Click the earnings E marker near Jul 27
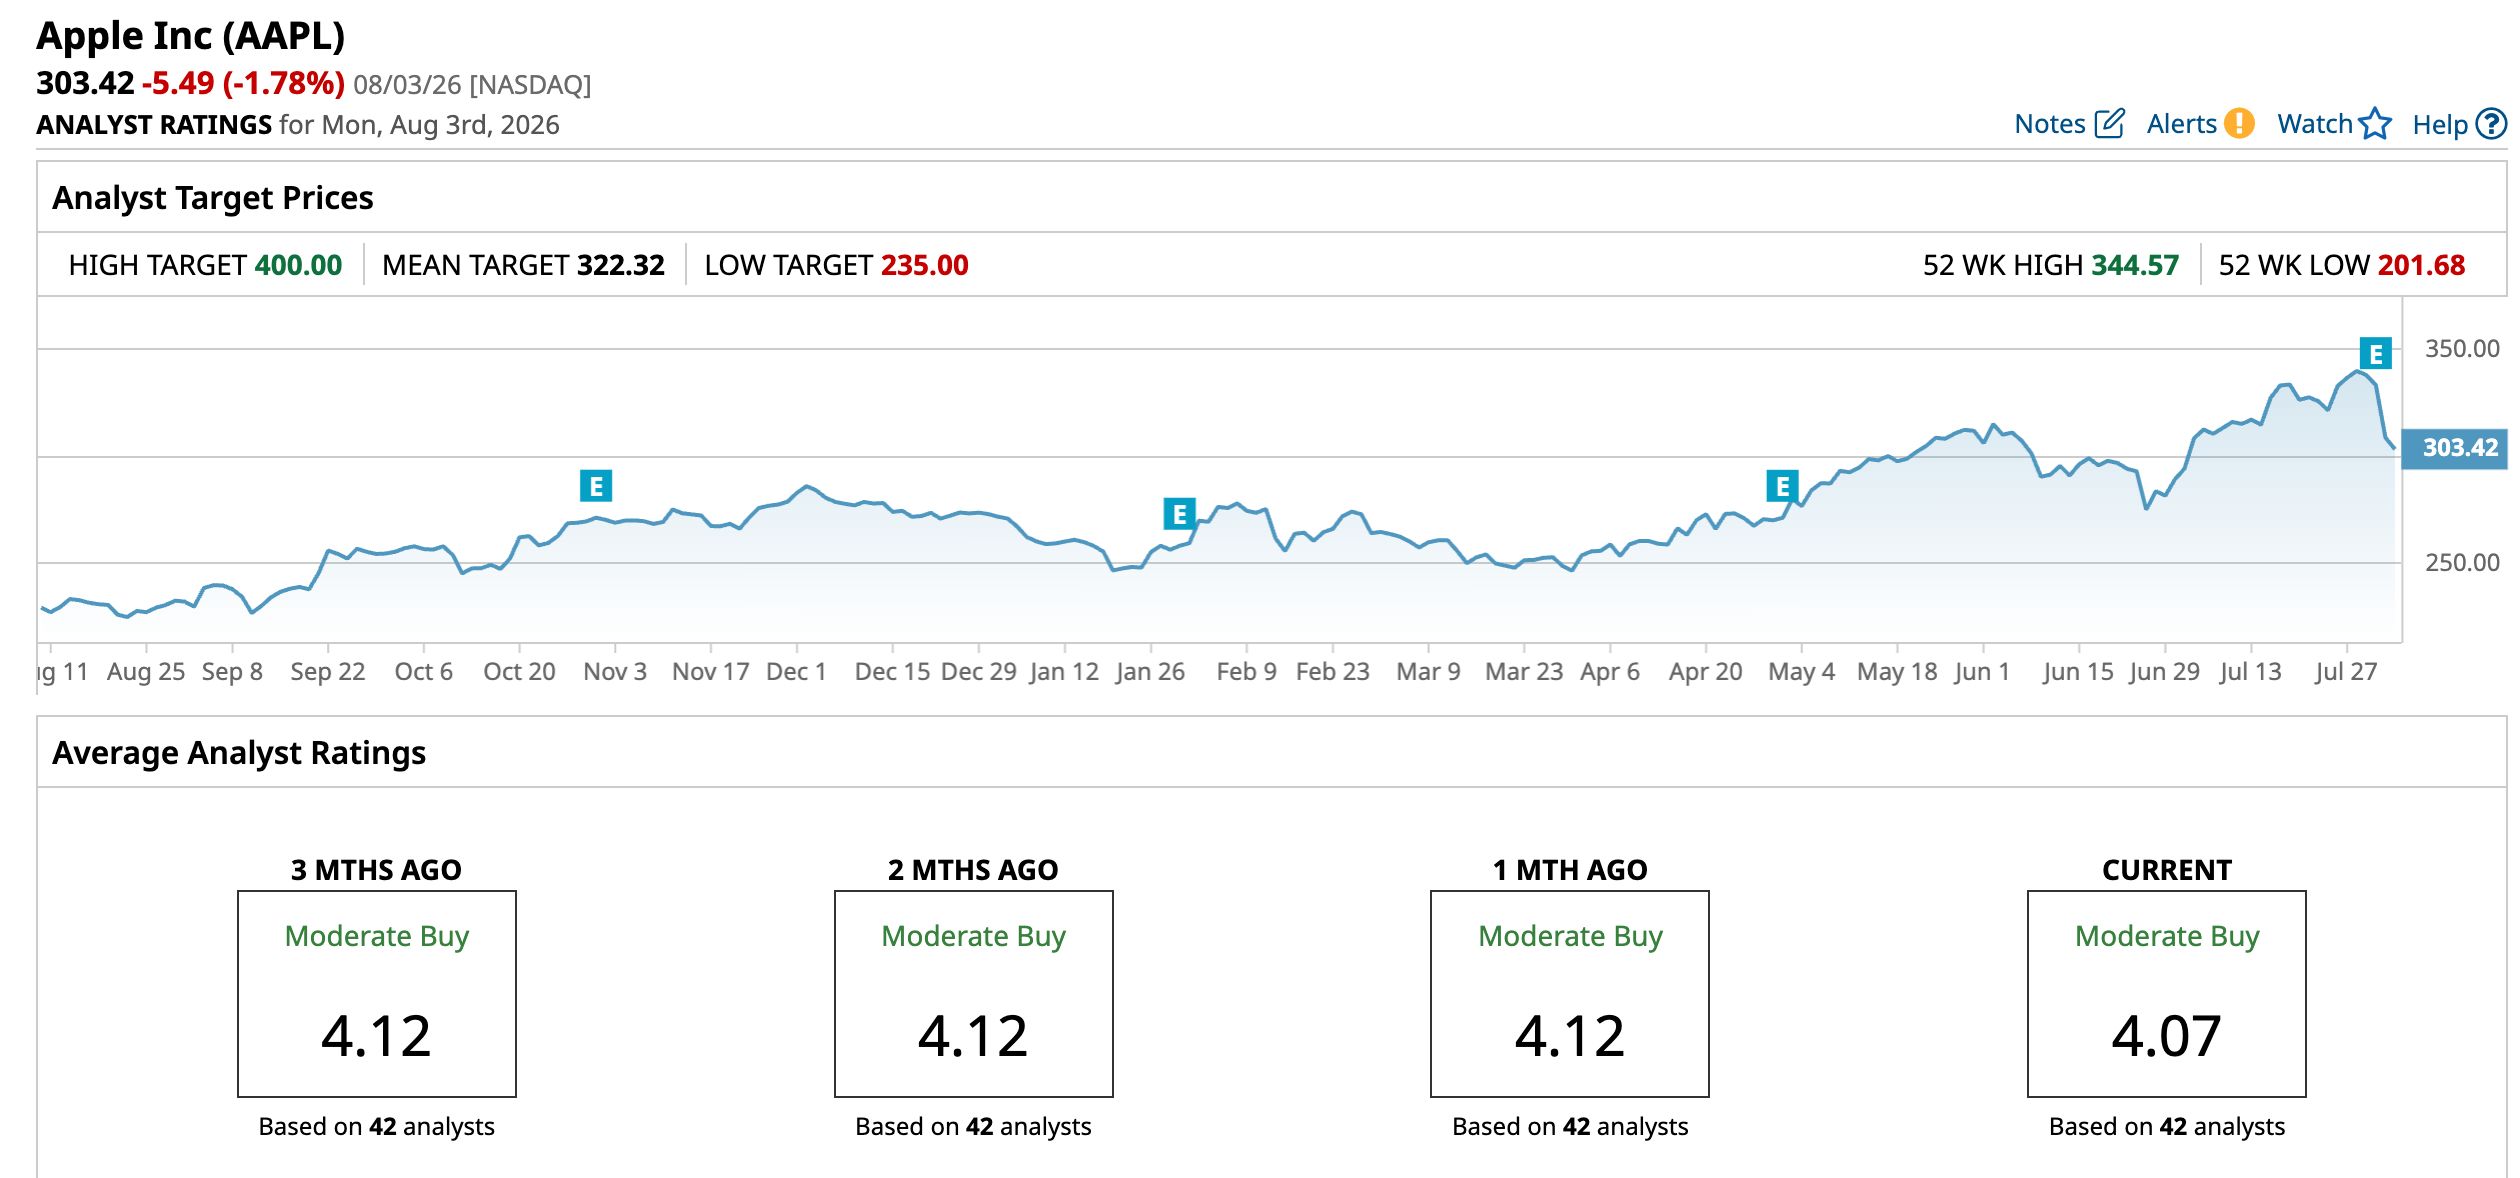Viewport: 2520px width, 1178px height. click(2375, 354)
